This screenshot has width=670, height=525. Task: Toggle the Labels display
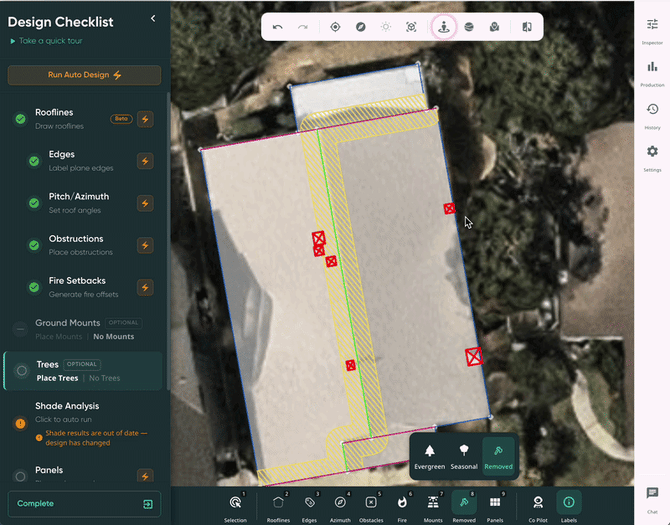(x=569, y=502)
